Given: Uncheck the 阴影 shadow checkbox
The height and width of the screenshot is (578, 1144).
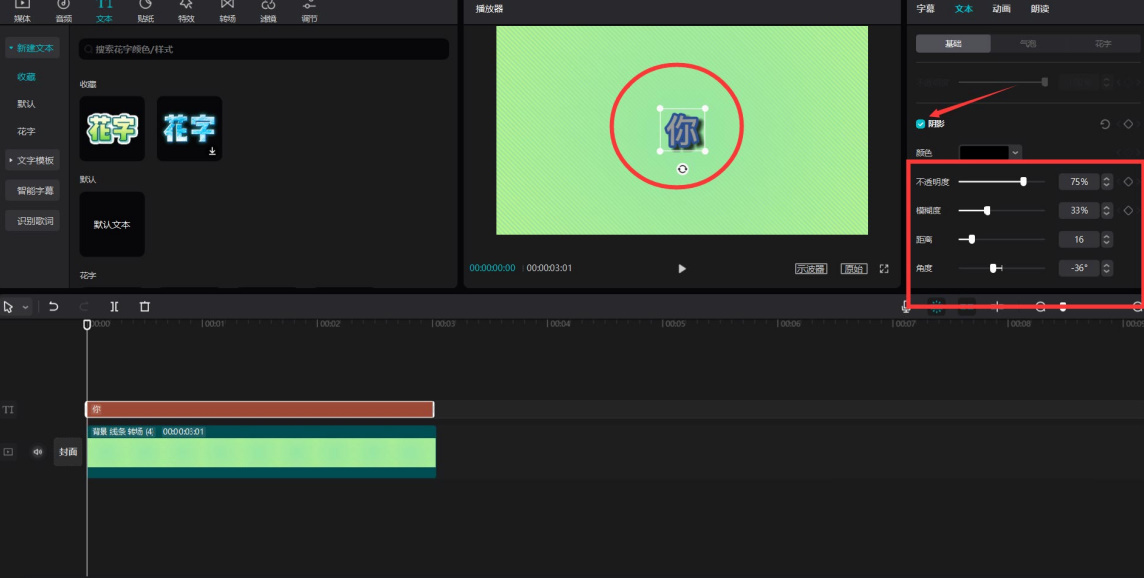Looking at the screenshot, I should tap(920, 124).
